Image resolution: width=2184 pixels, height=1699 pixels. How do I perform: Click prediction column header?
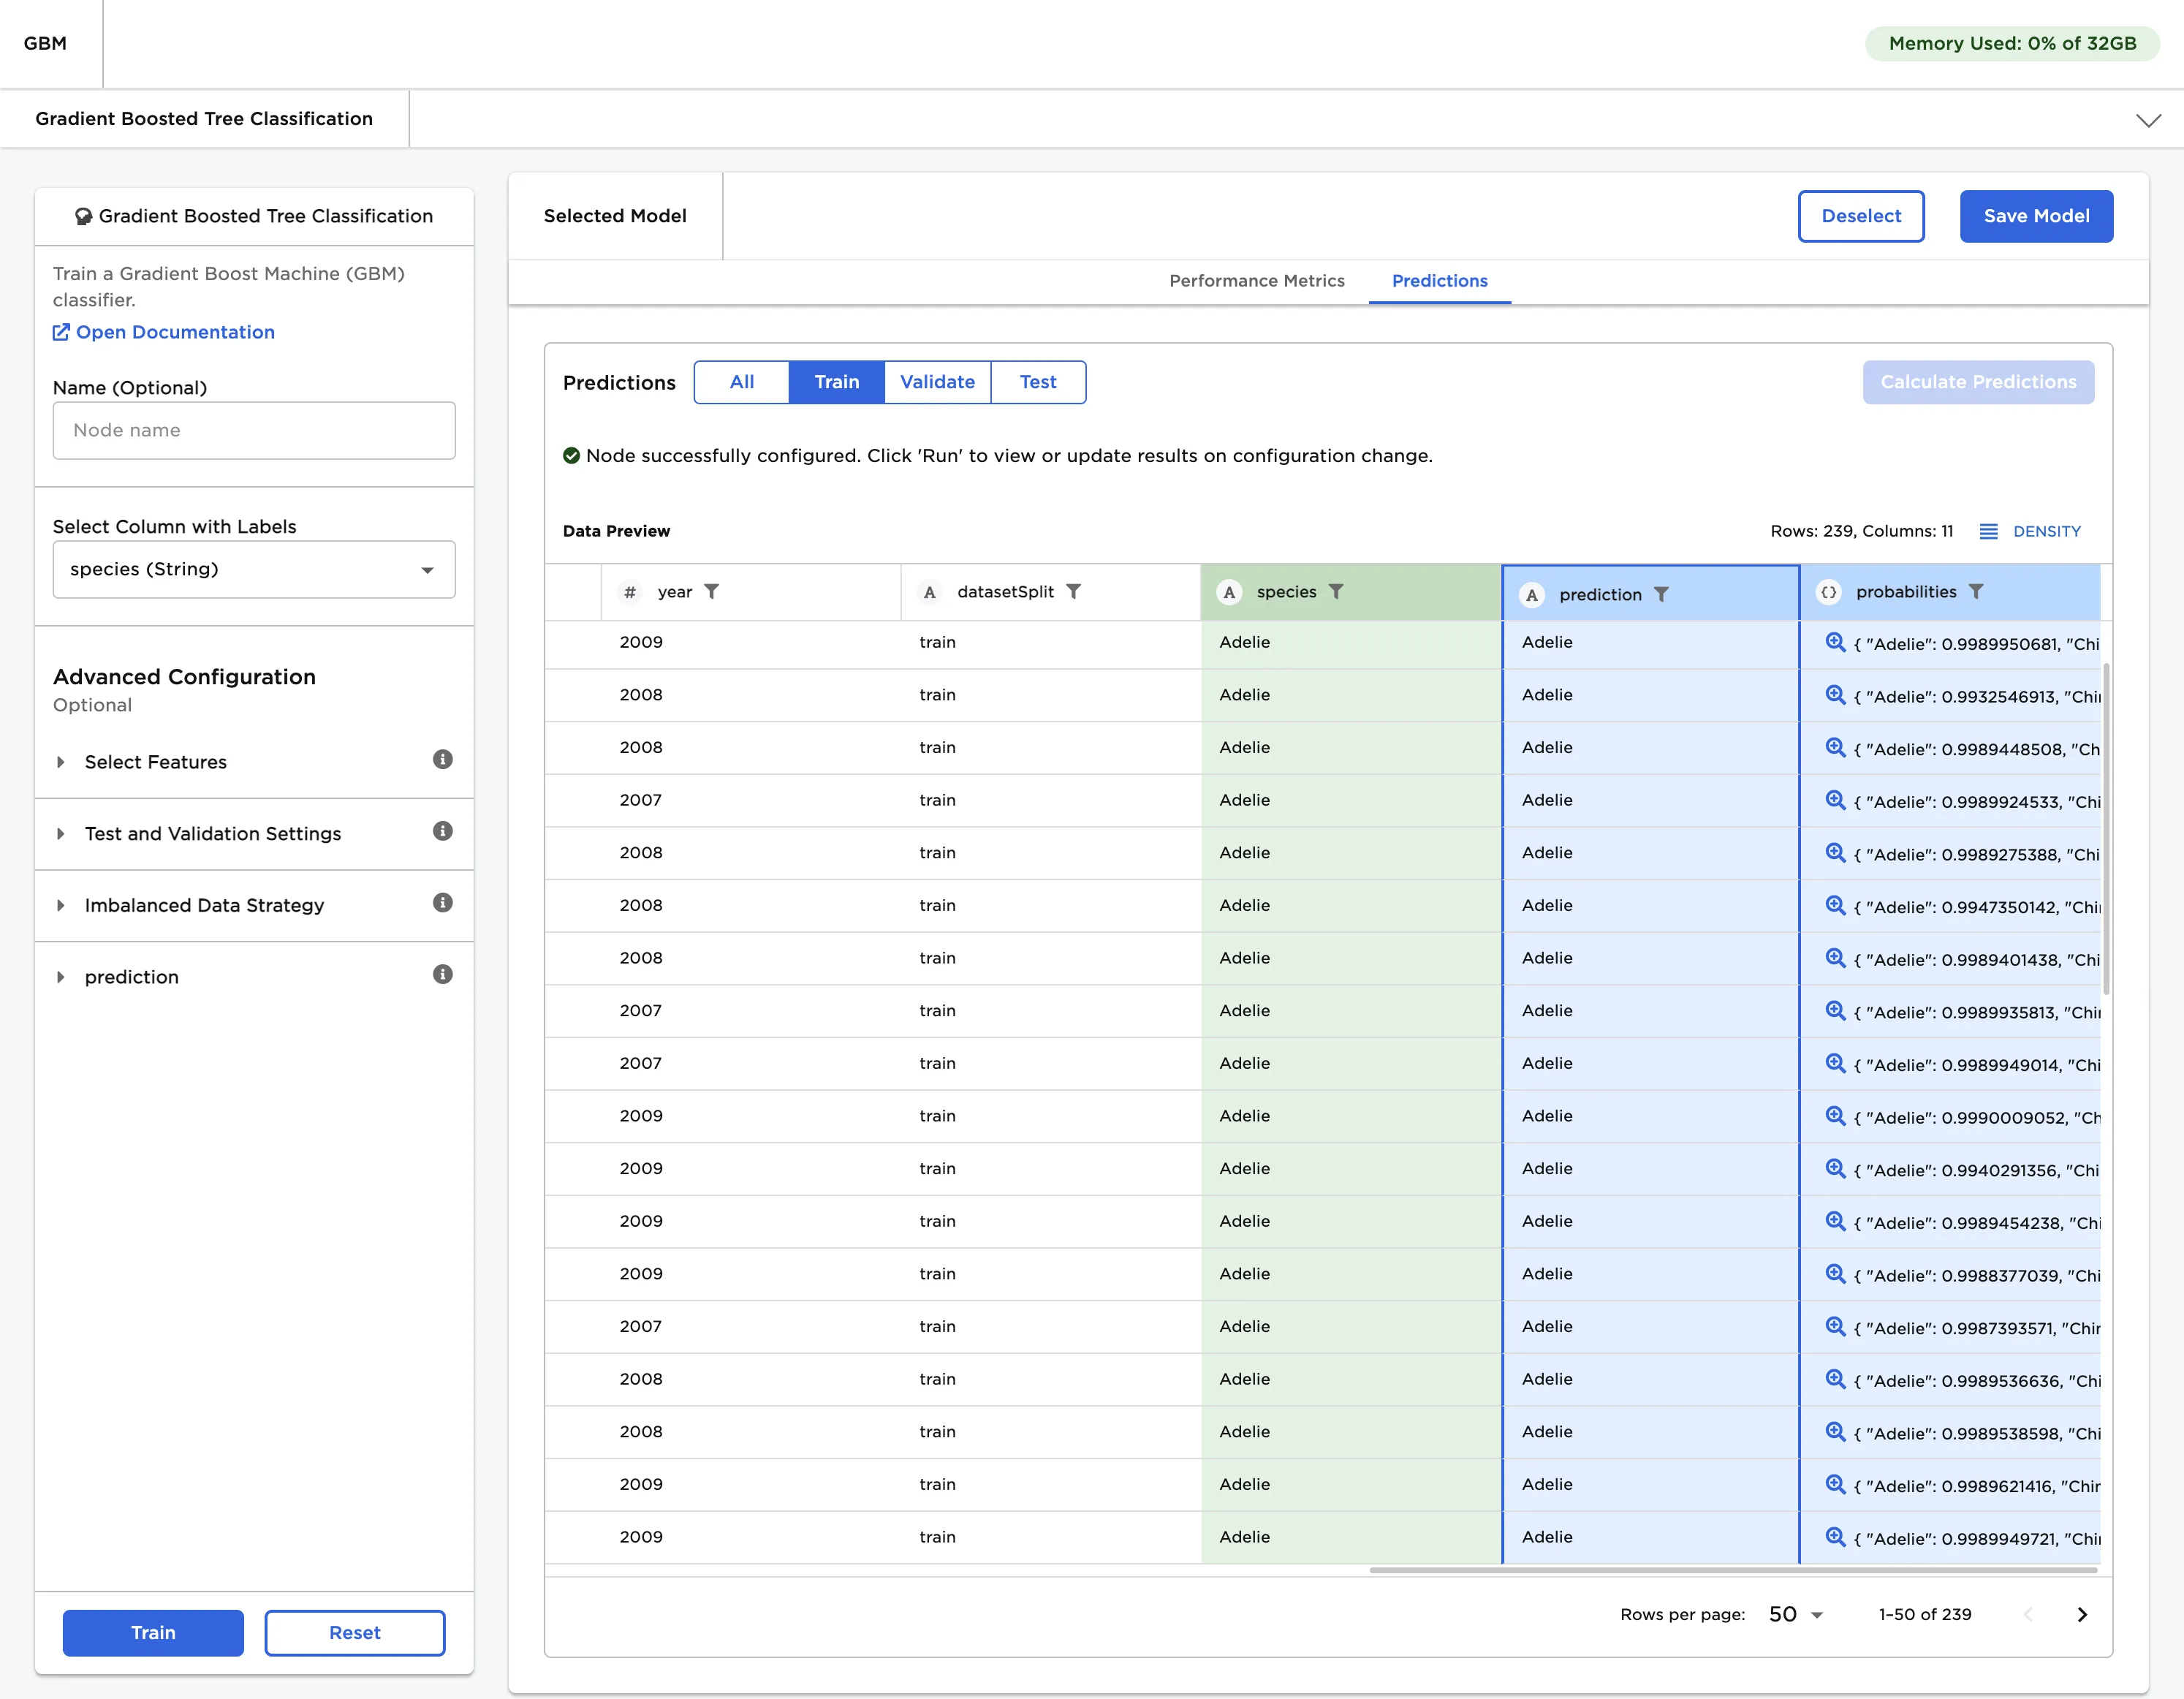[1650, 594]
